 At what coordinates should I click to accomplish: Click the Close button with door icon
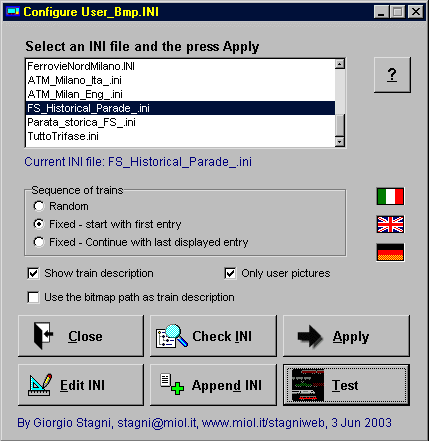point(81,336)
